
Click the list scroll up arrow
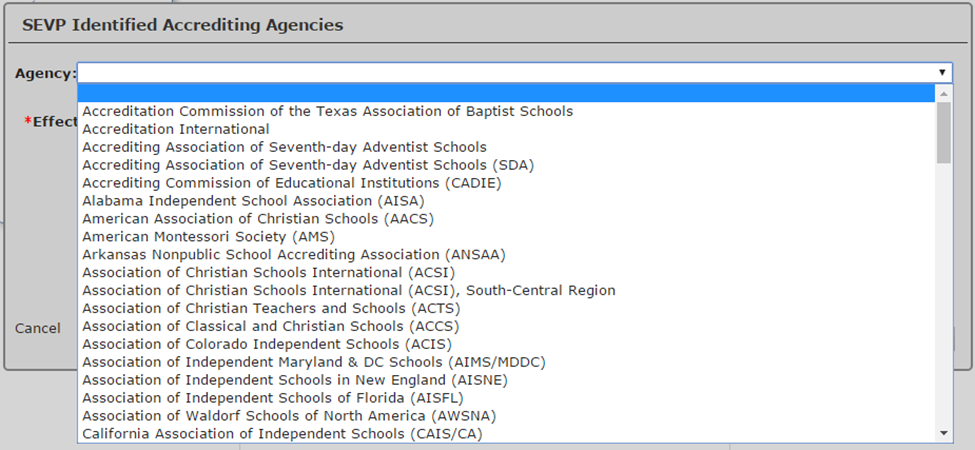944,92
